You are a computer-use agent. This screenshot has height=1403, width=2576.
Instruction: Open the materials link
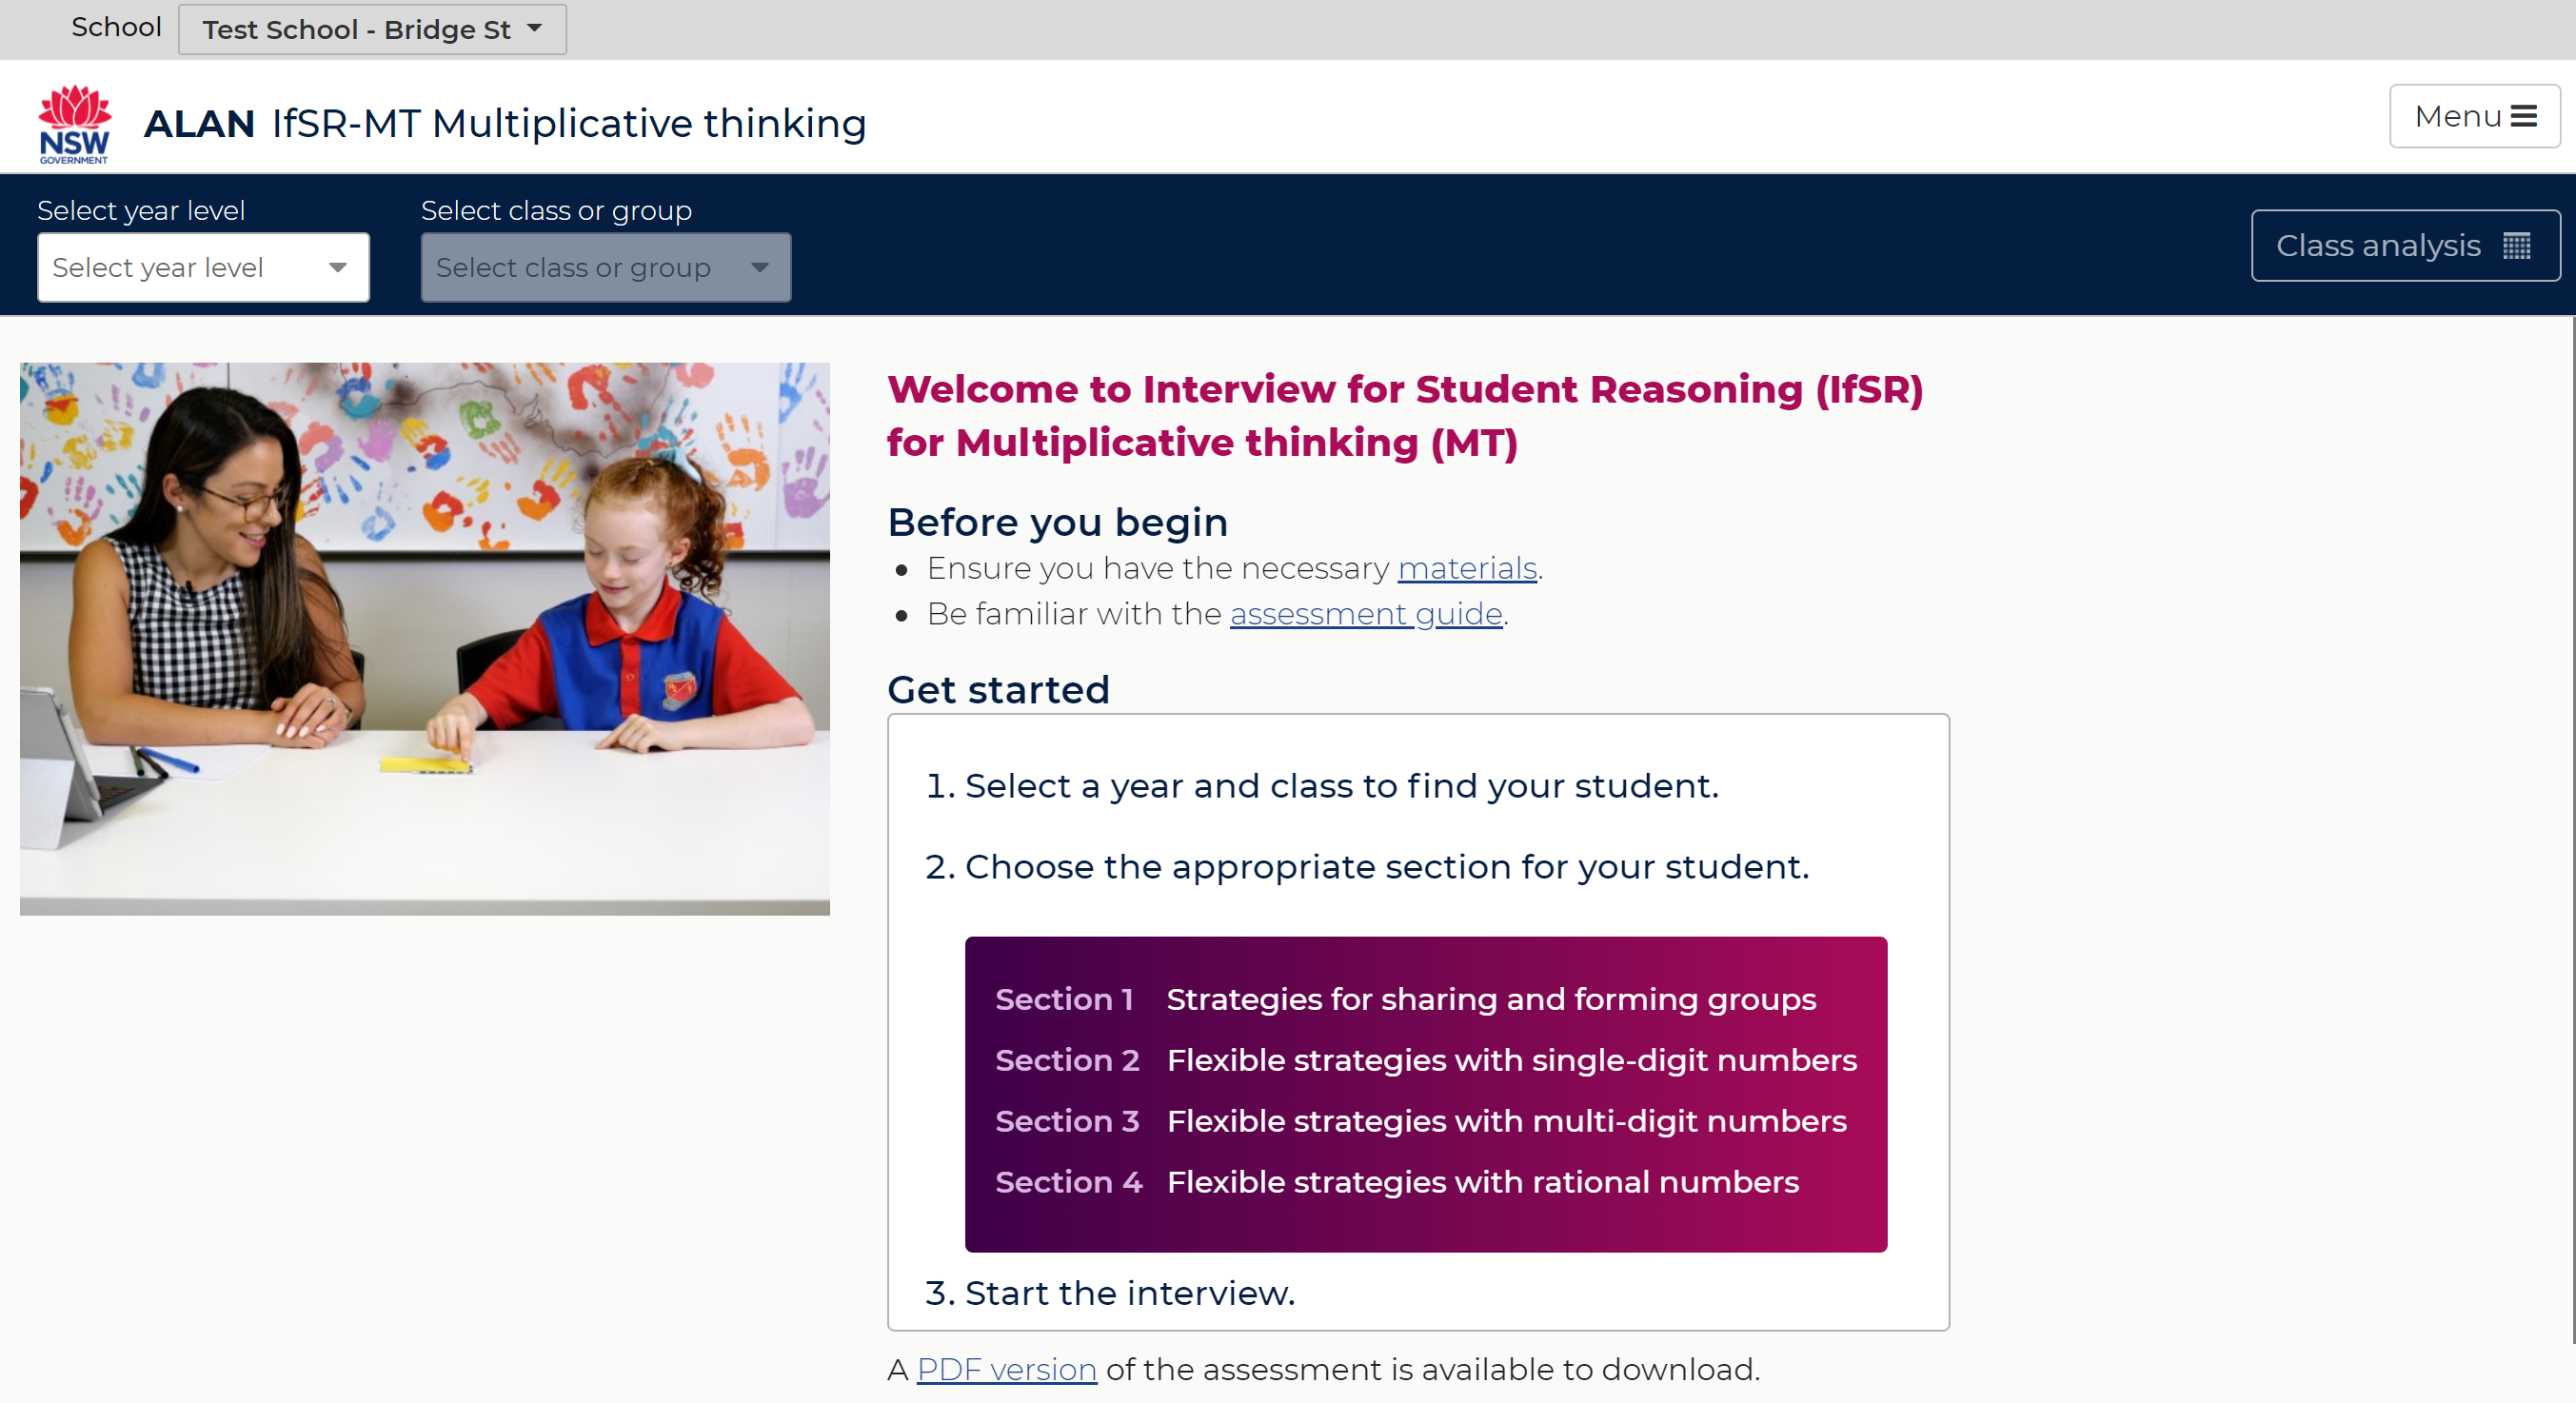[1466, 568]
